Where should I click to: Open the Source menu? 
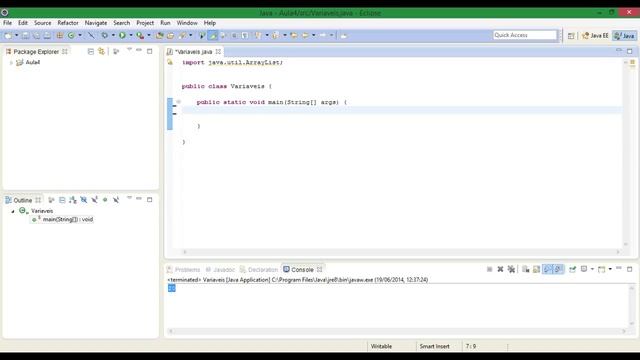tap(42, 23)
